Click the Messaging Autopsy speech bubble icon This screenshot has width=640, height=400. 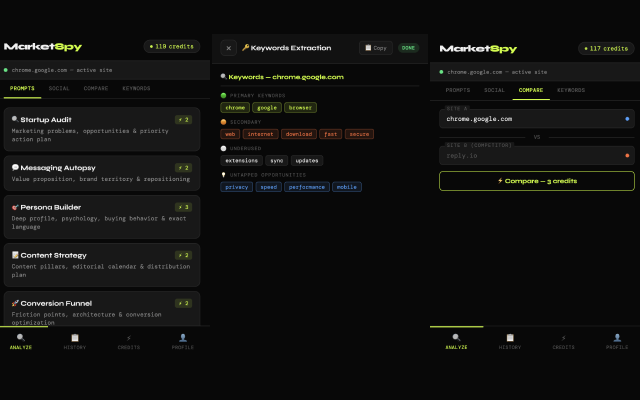click(x=15, y=167)
